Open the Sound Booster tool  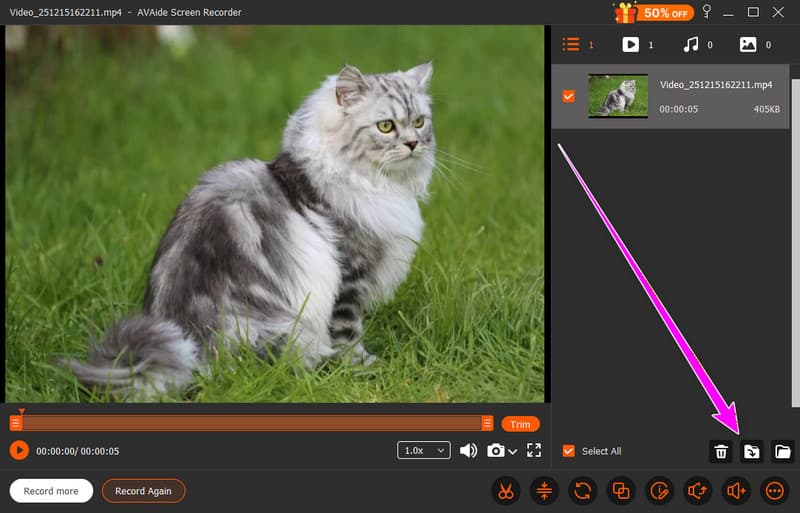click(736, 491)
